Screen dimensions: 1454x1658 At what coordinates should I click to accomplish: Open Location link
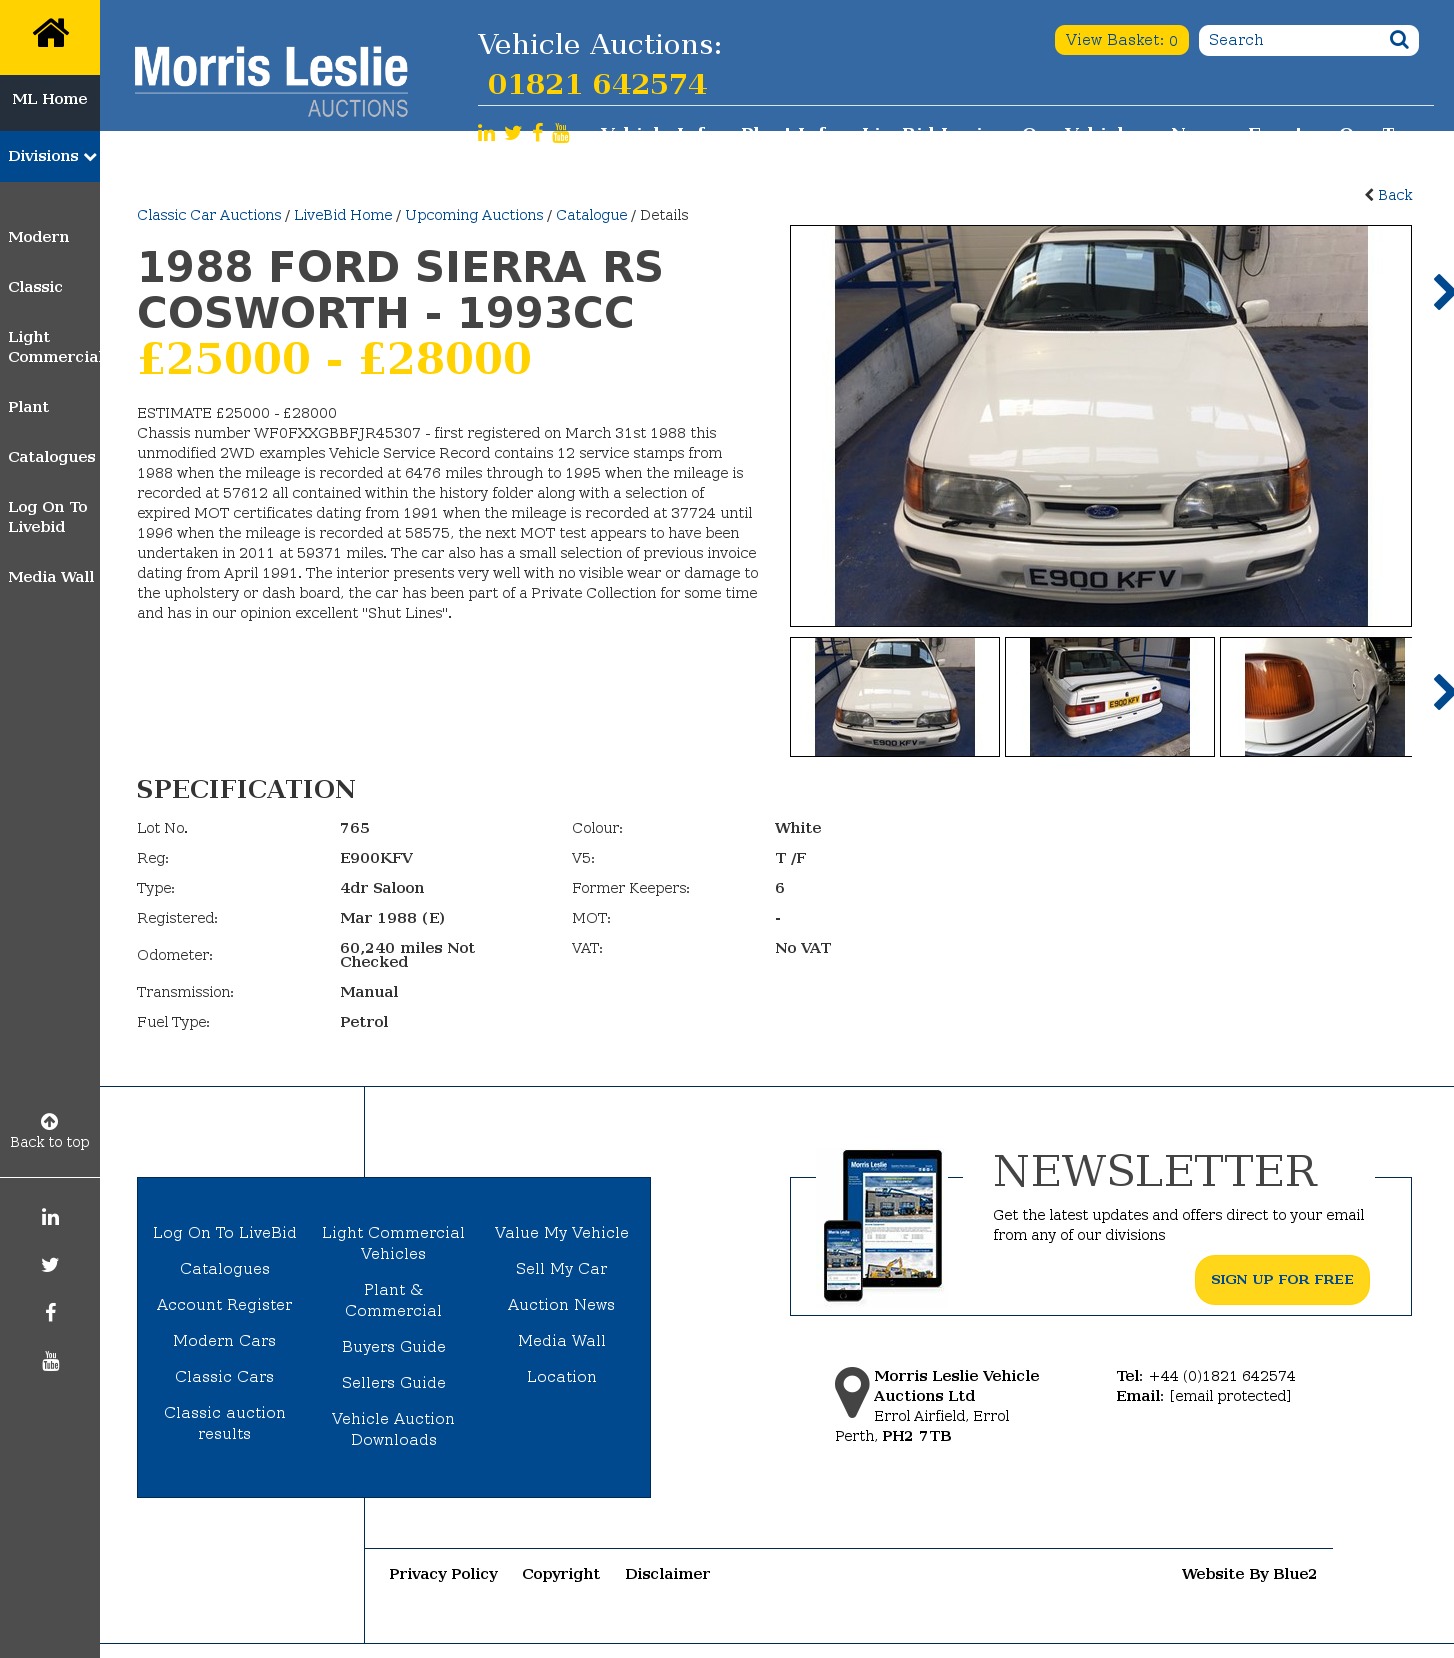pyautogui.click(x=562, y=1377)
